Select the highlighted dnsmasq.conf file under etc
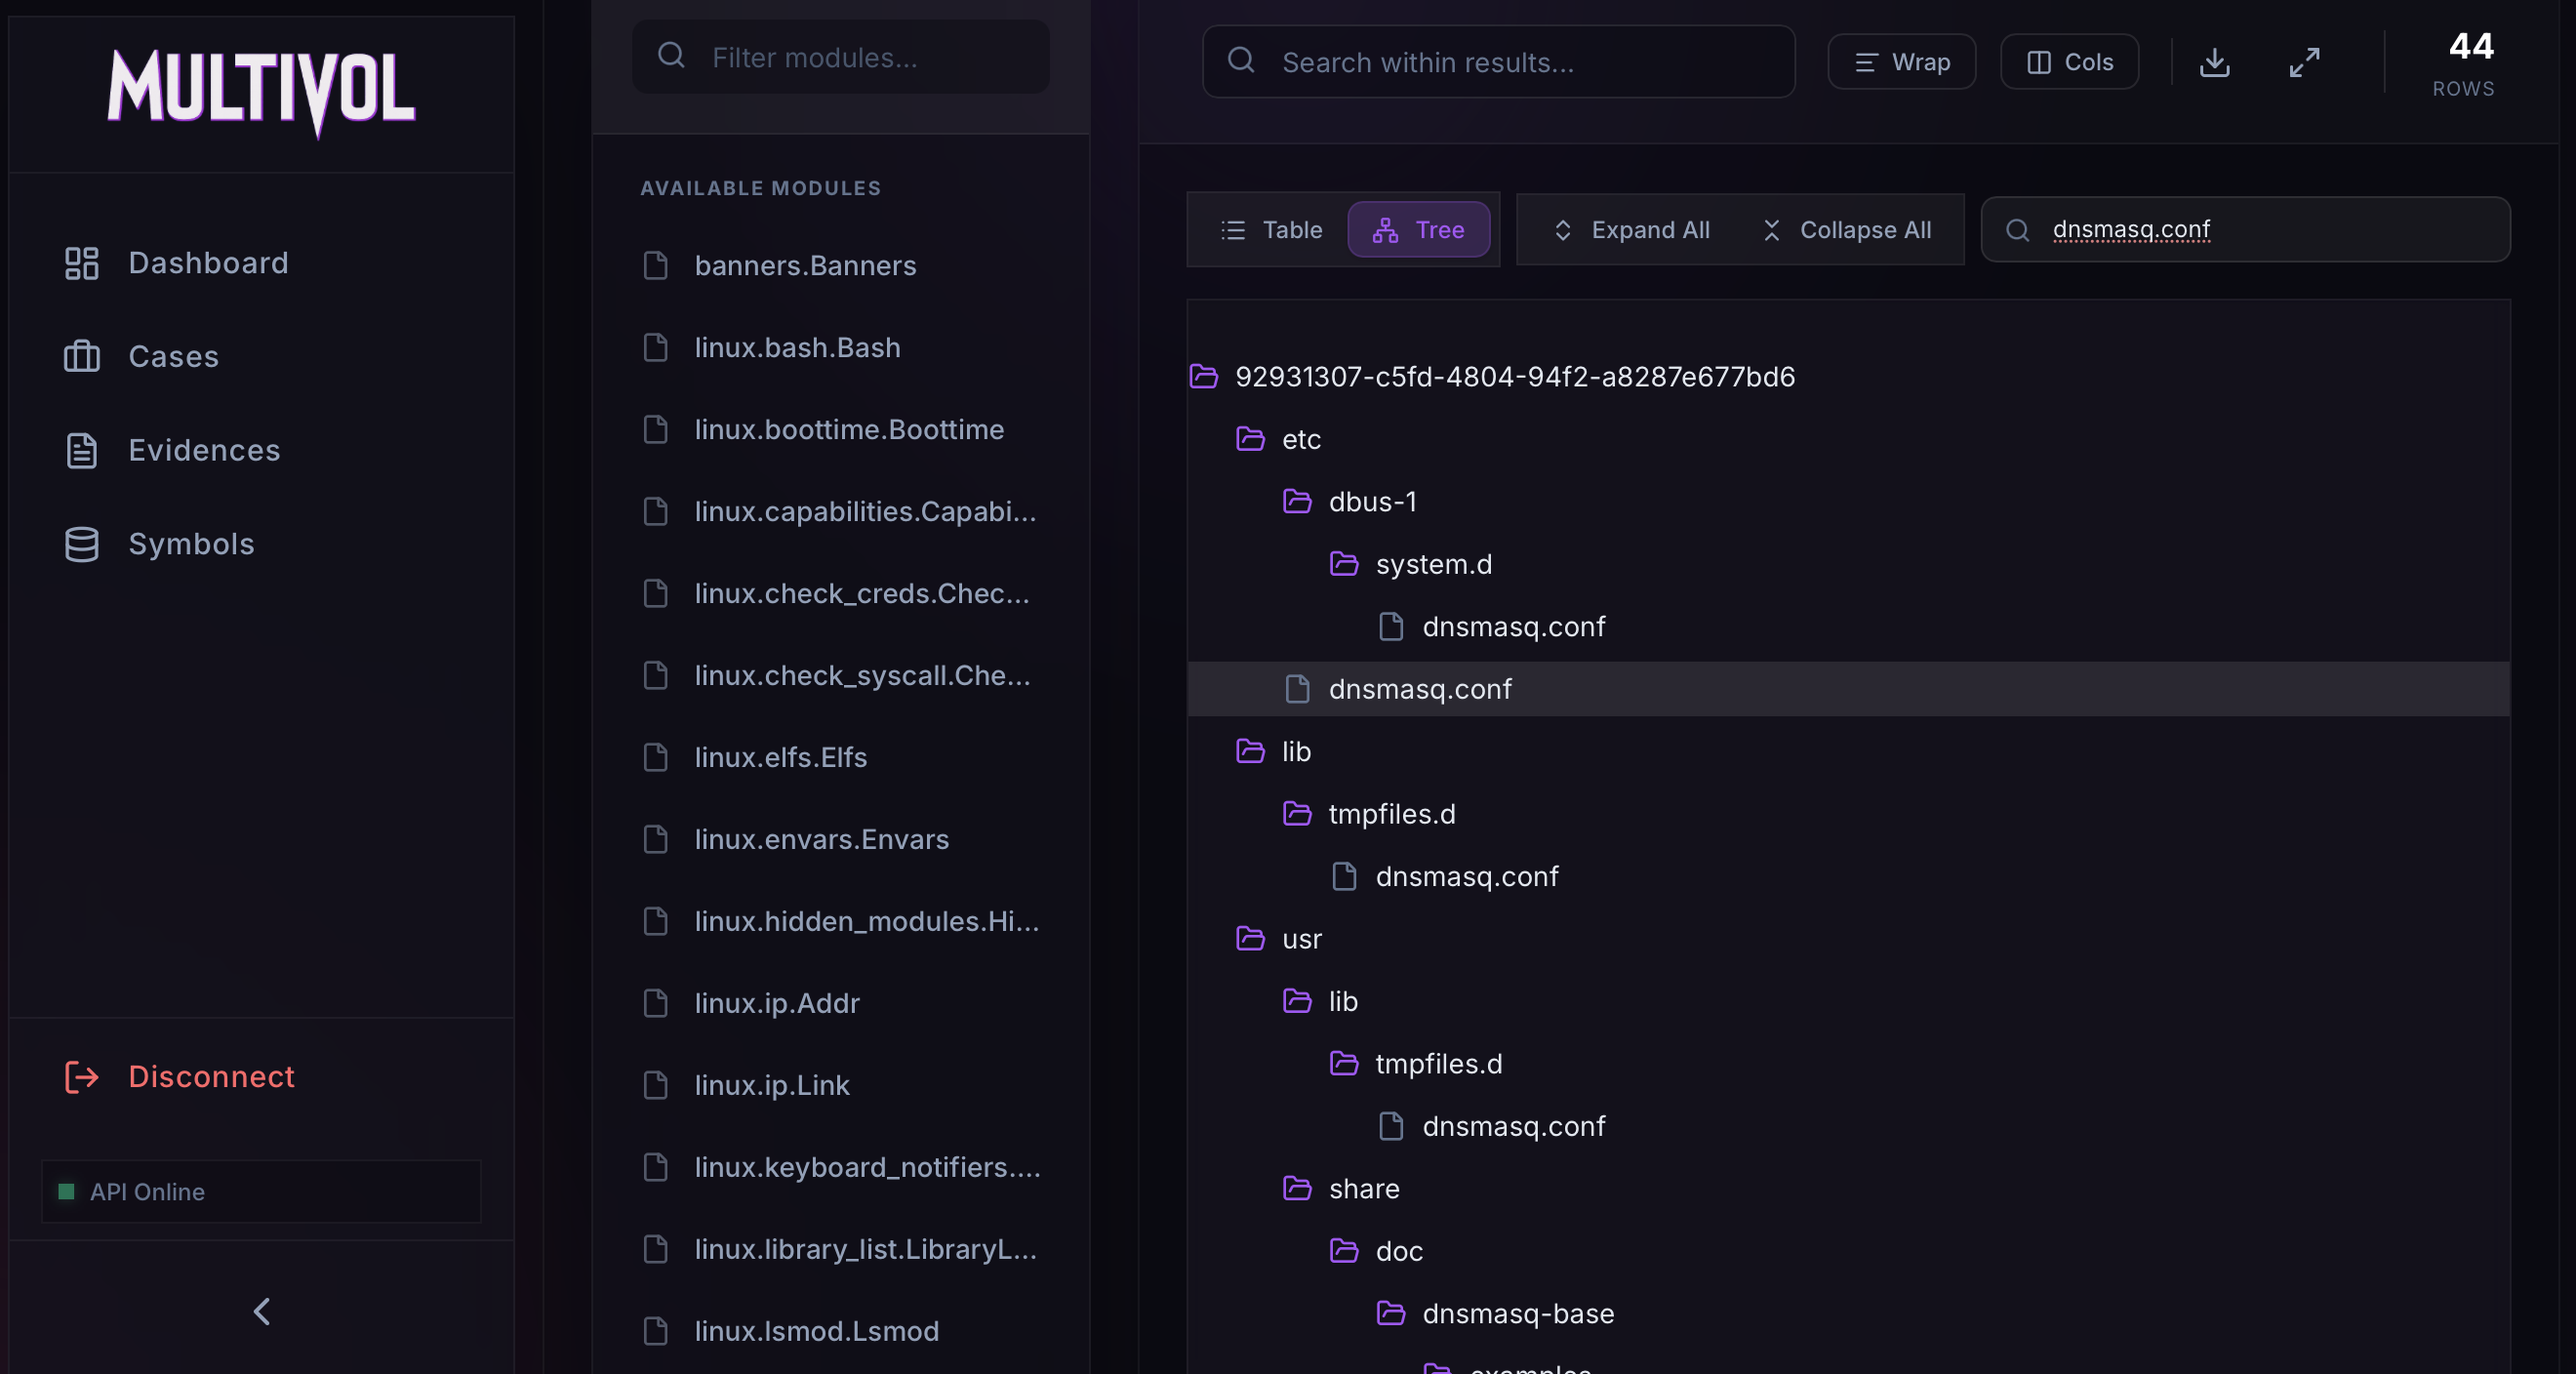Image resolution: width=2576 pixels, height=1374 pixels. point(1419,689)
